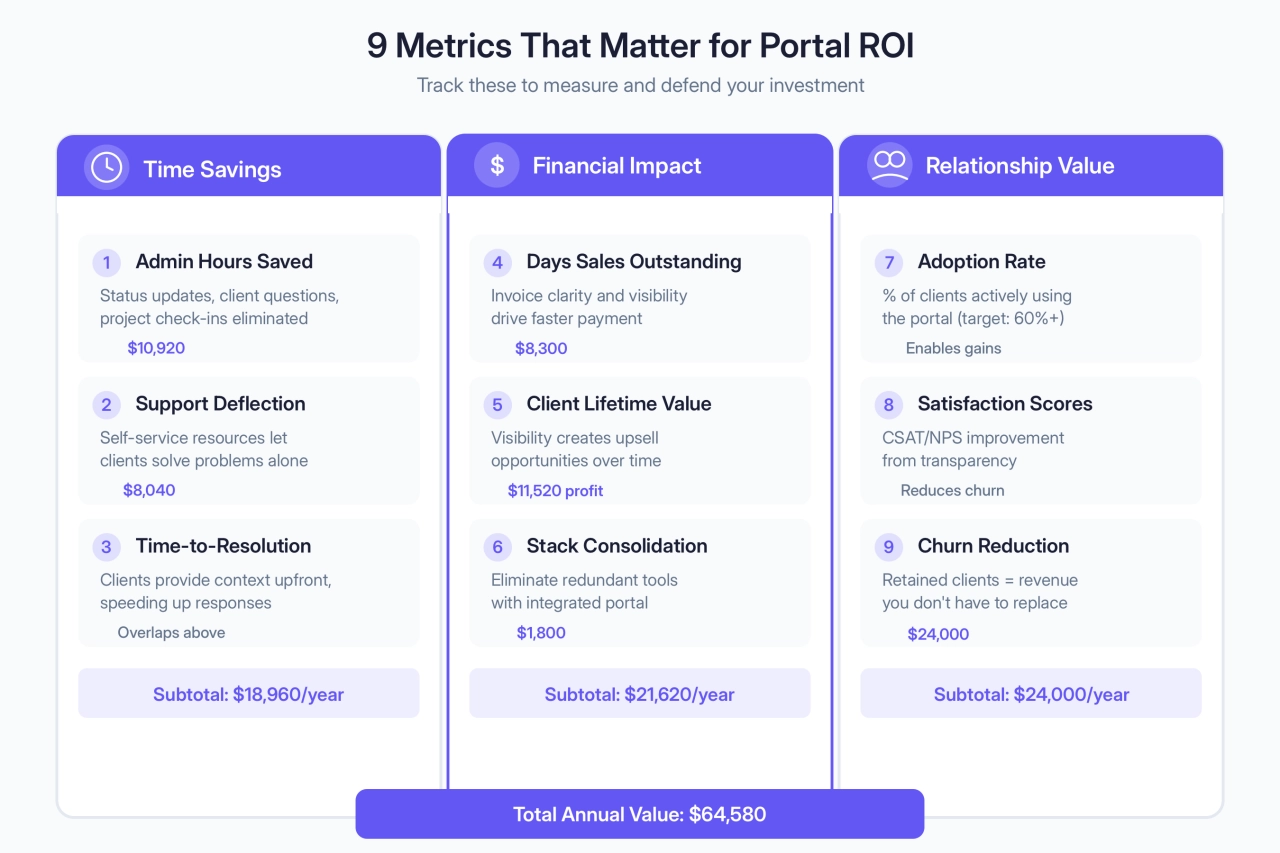Click the Subtotal $21,620/year bar
The height and width of the screenshot is (853, 1280).
(639, 693)
